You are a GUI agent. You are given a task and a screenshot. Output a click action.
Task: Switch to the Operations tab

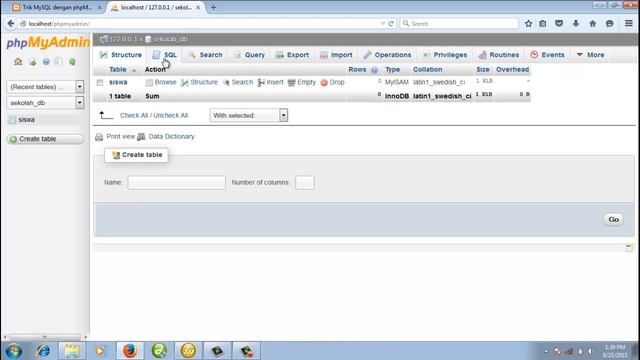(388, 55)
